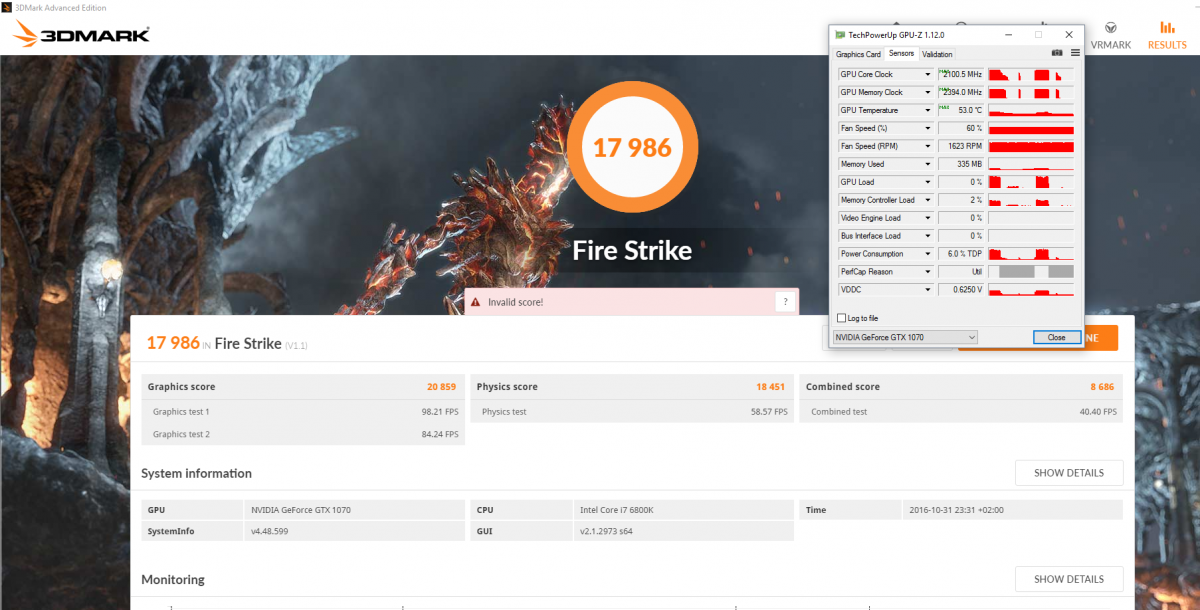Click the GPU-Z title bar app icon

point(840,34)
